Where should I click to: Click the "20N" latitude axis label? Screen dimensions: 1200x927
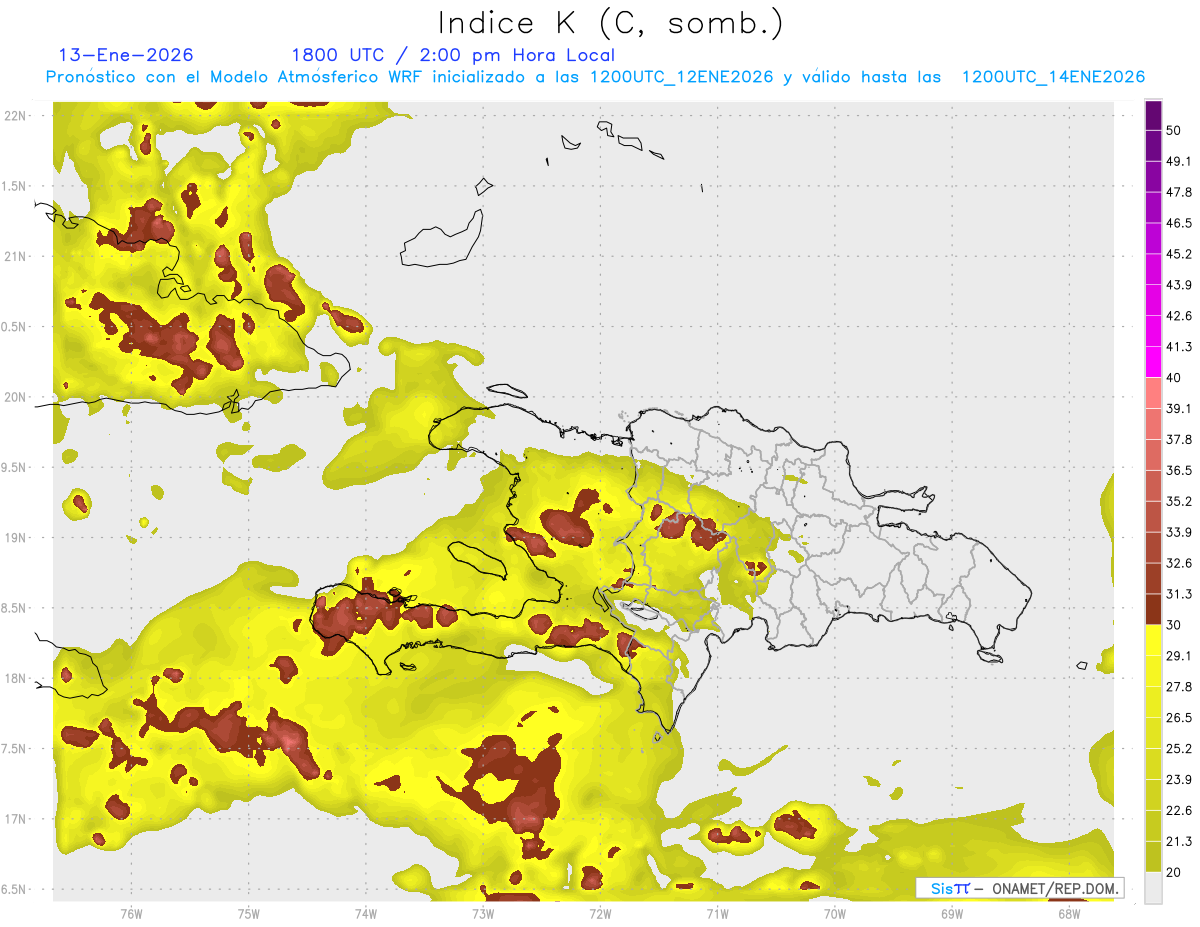[14, 397]
